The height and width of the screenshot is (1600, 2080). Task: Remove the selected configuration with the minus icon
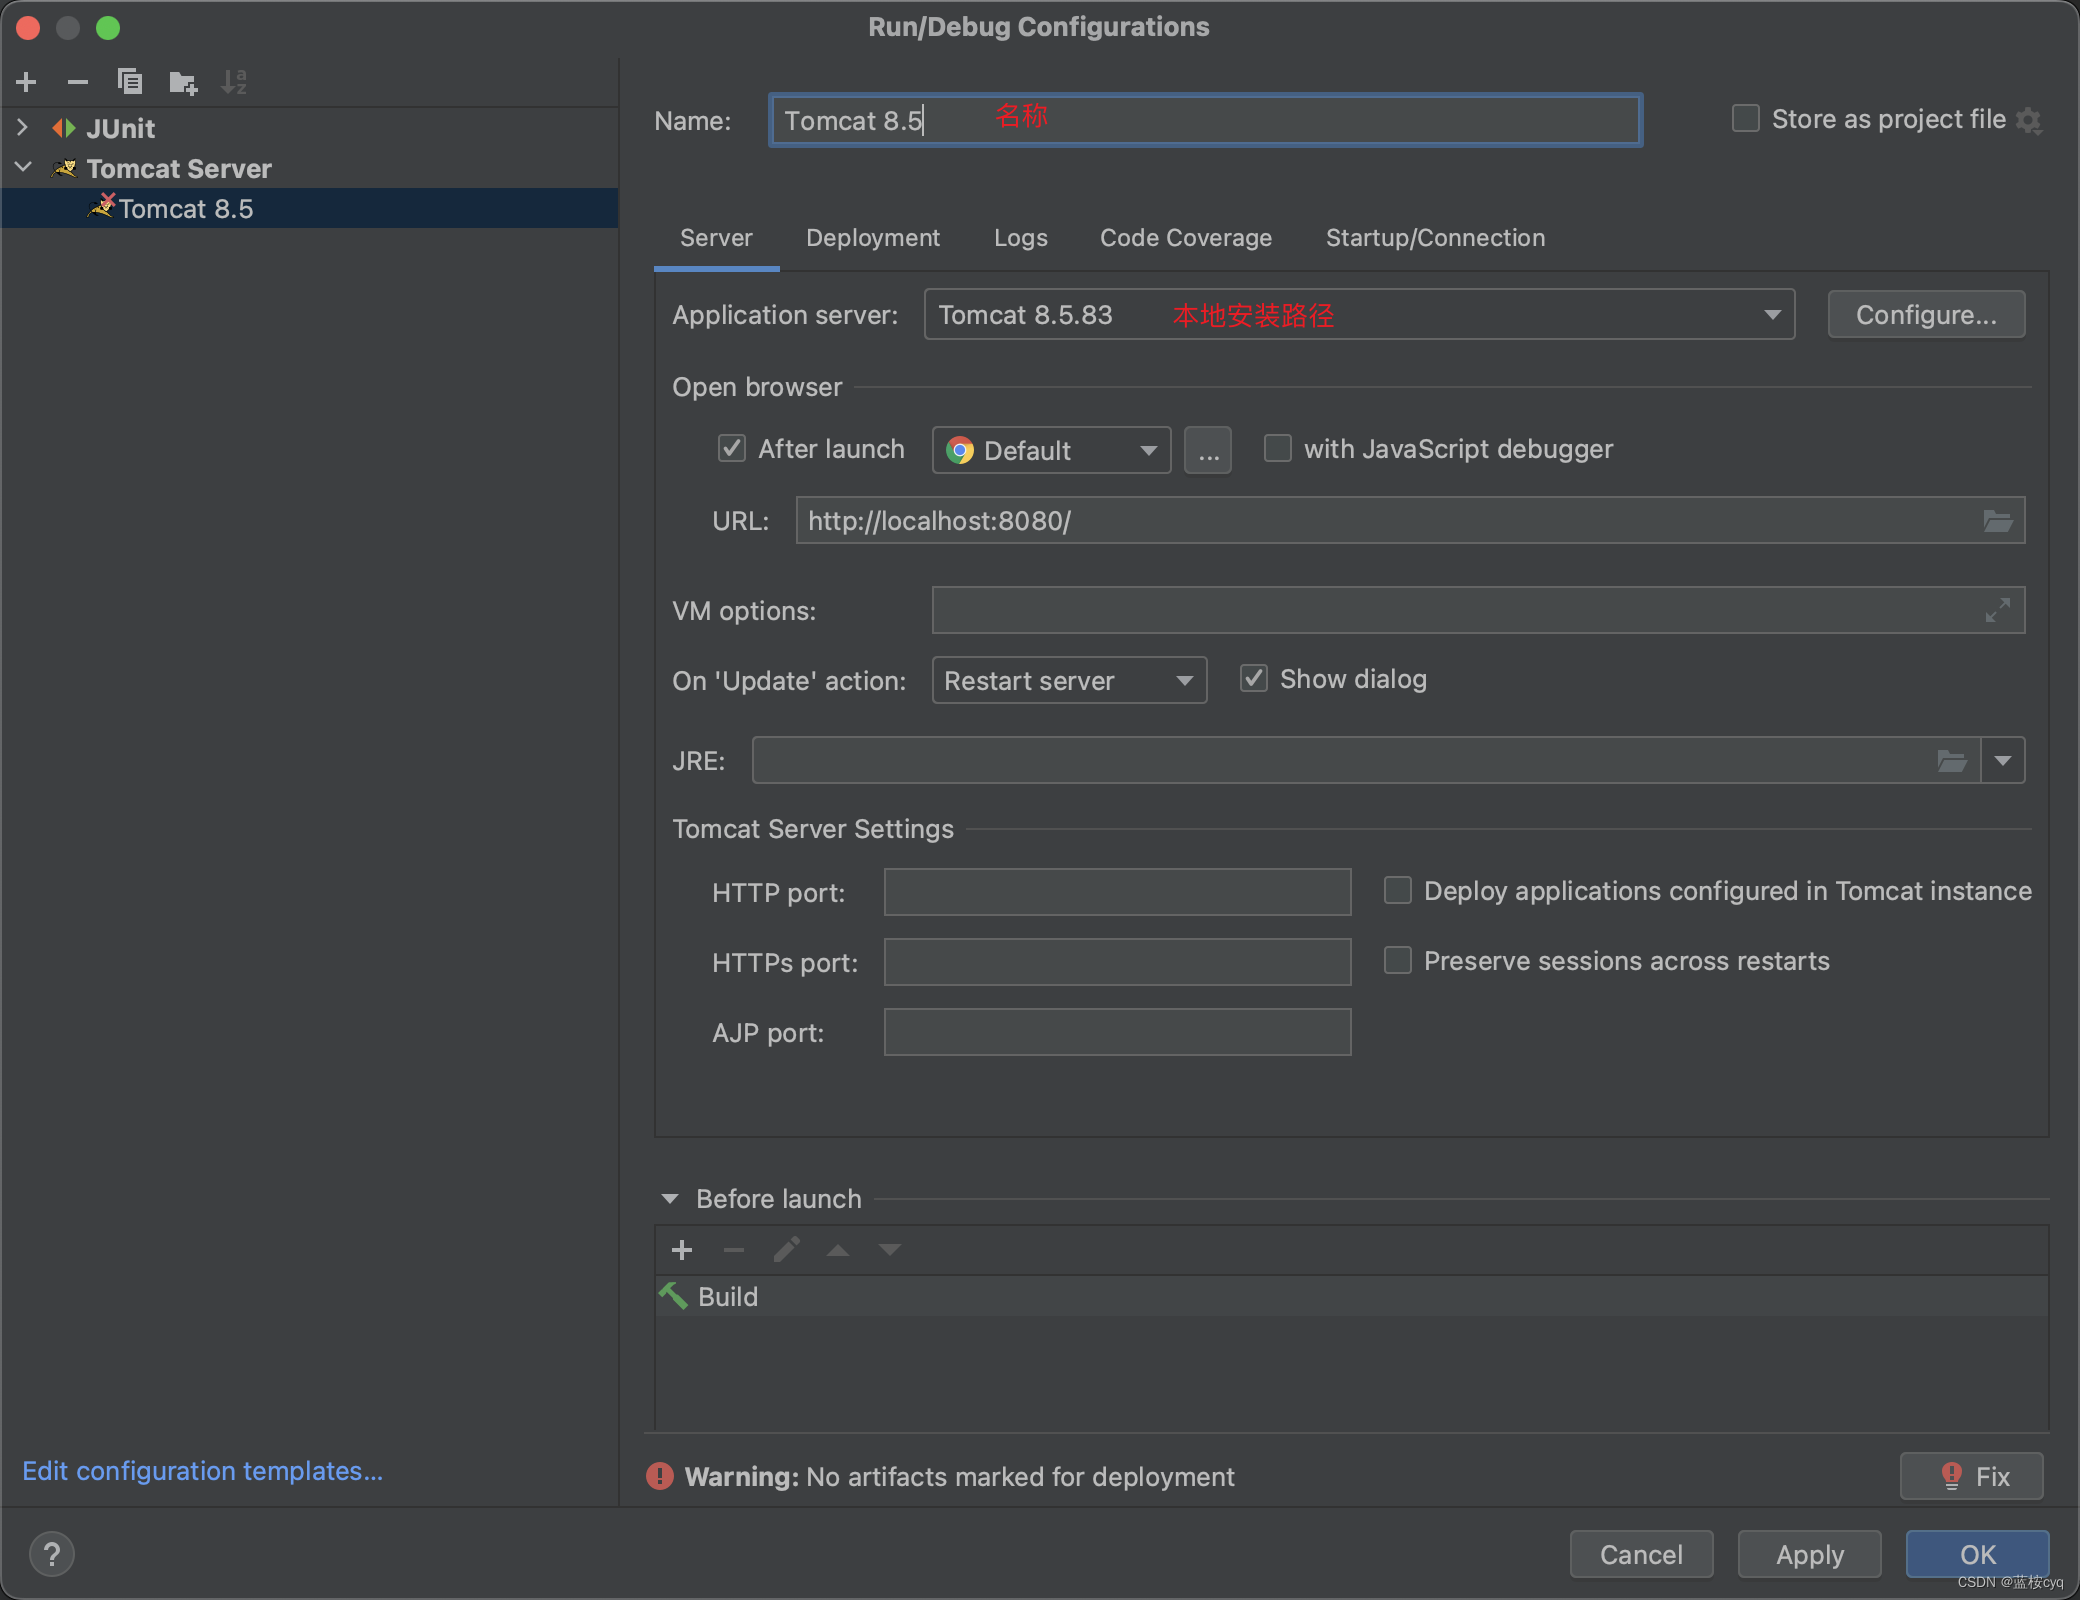click(x=78, y=82)
